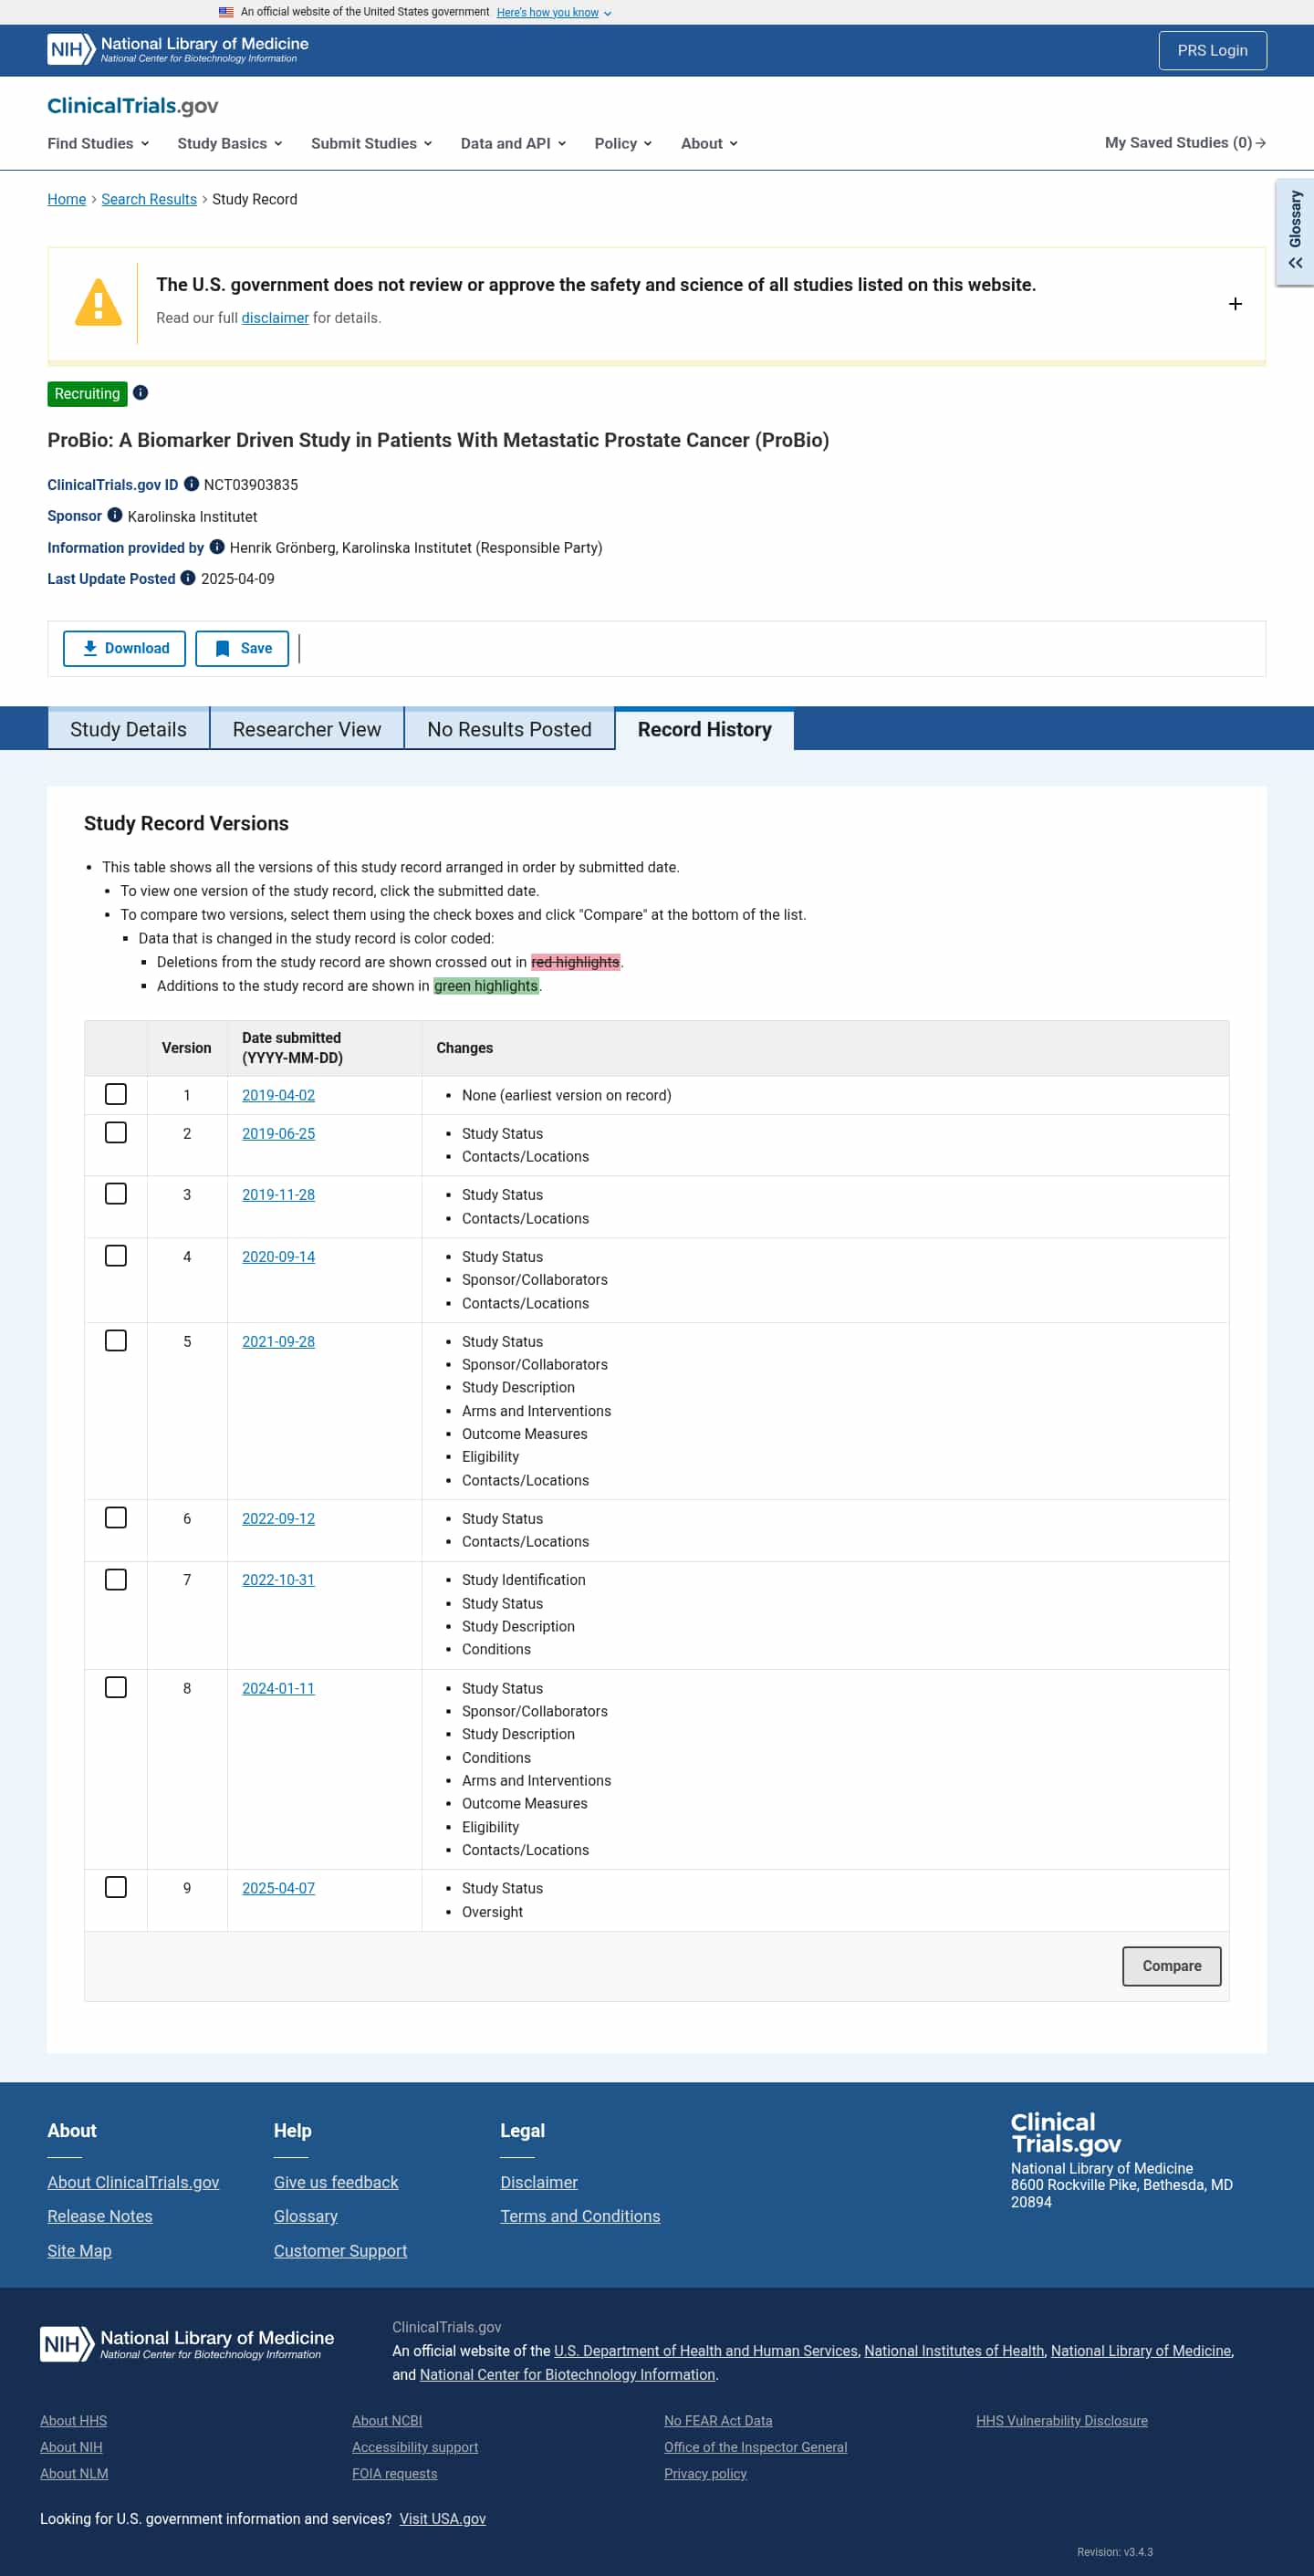The image size is (1314, 2576).
Task: Open version submitted on 2022-09-12
Action: [x=278, y=1519]
